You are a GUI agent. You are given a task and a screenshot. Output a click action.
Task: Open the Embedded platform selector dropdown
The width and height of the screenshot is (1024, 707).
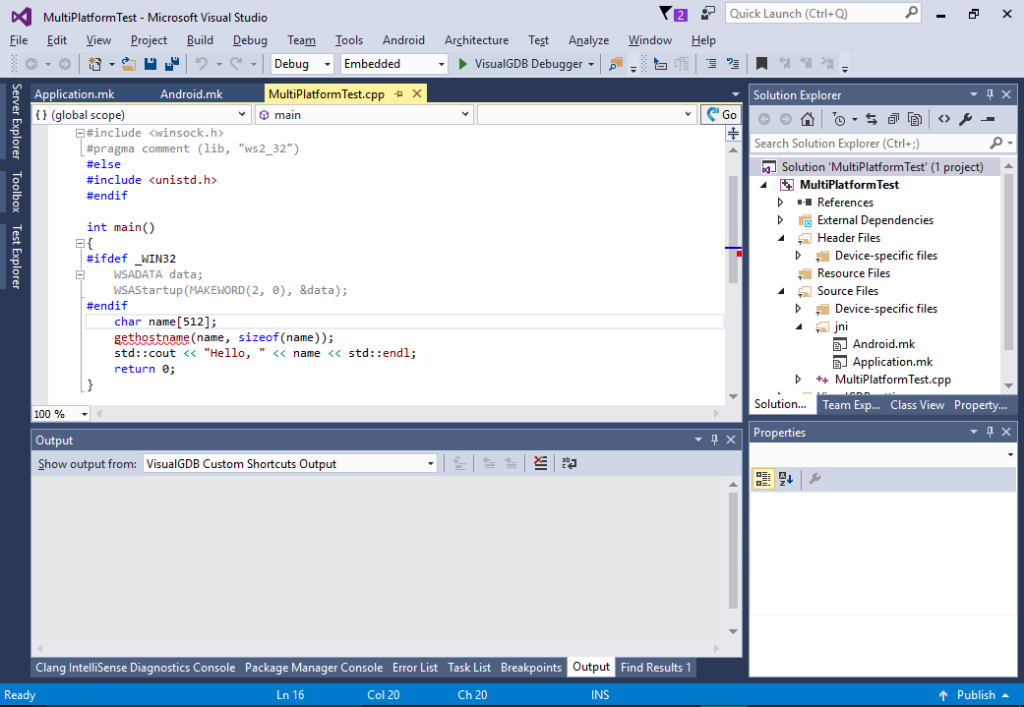439,62
